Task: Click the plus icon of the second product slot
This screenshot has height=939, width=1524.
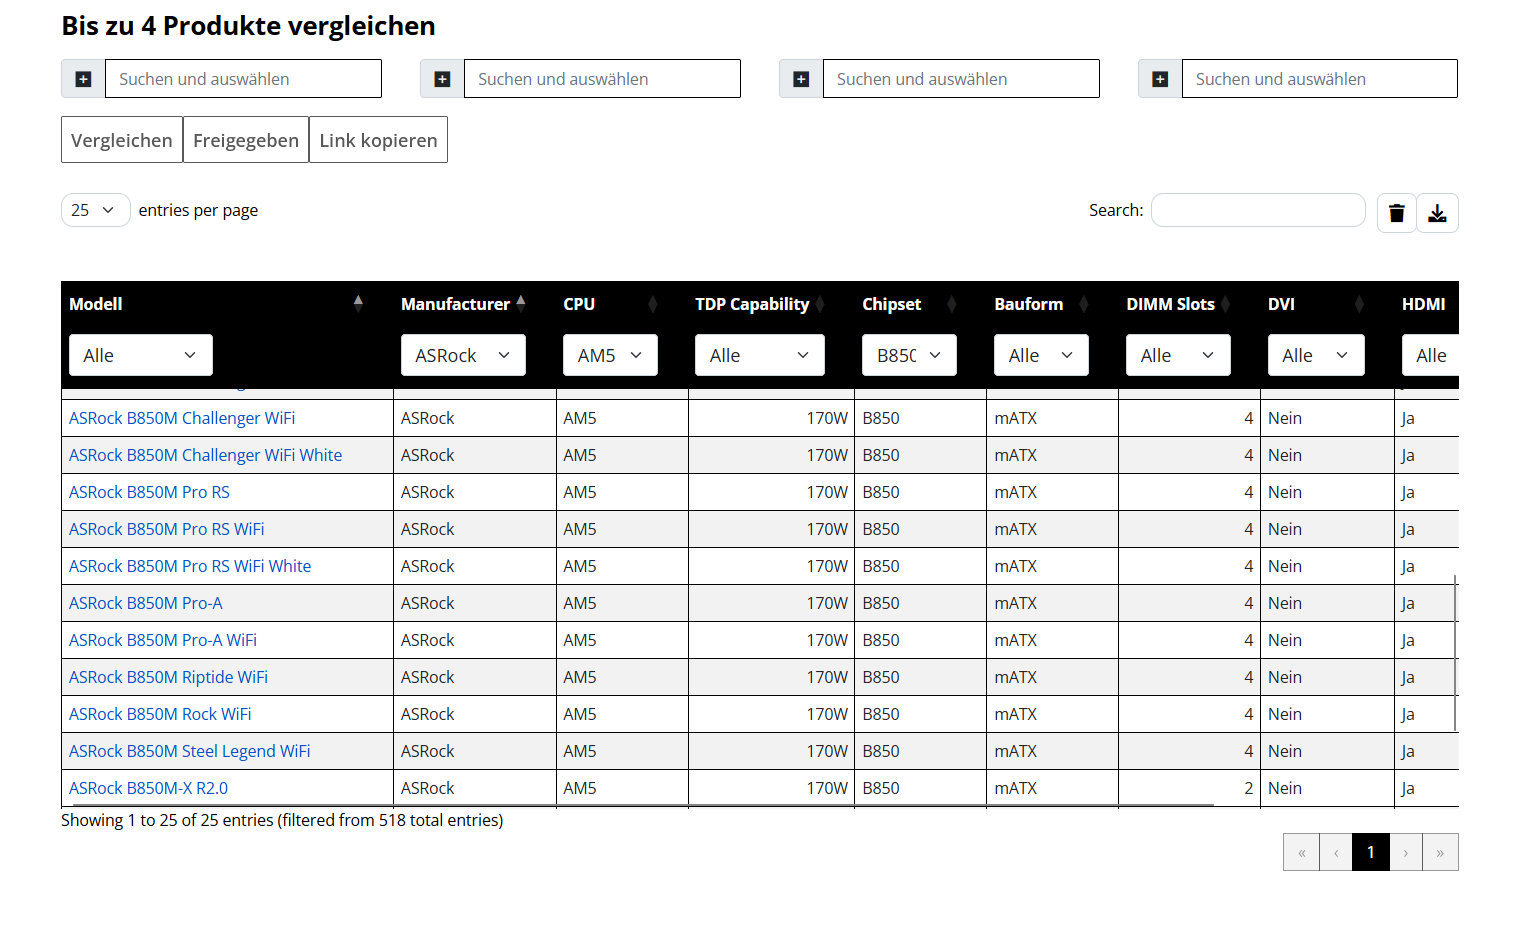Action: 443,79
